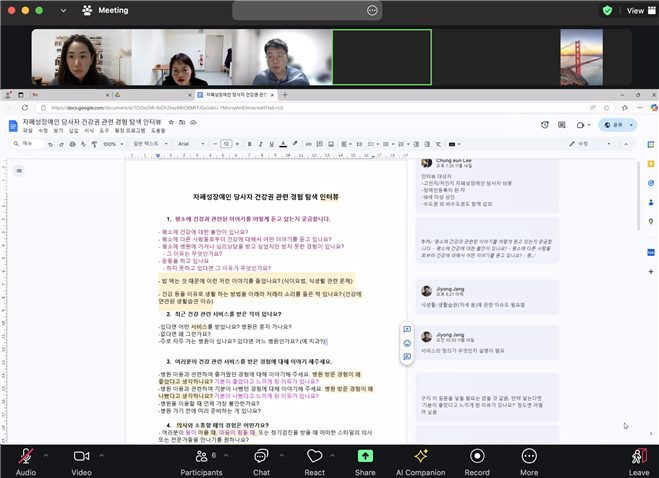
Task: Toggle italic formatting
Action: coord(261,144)
